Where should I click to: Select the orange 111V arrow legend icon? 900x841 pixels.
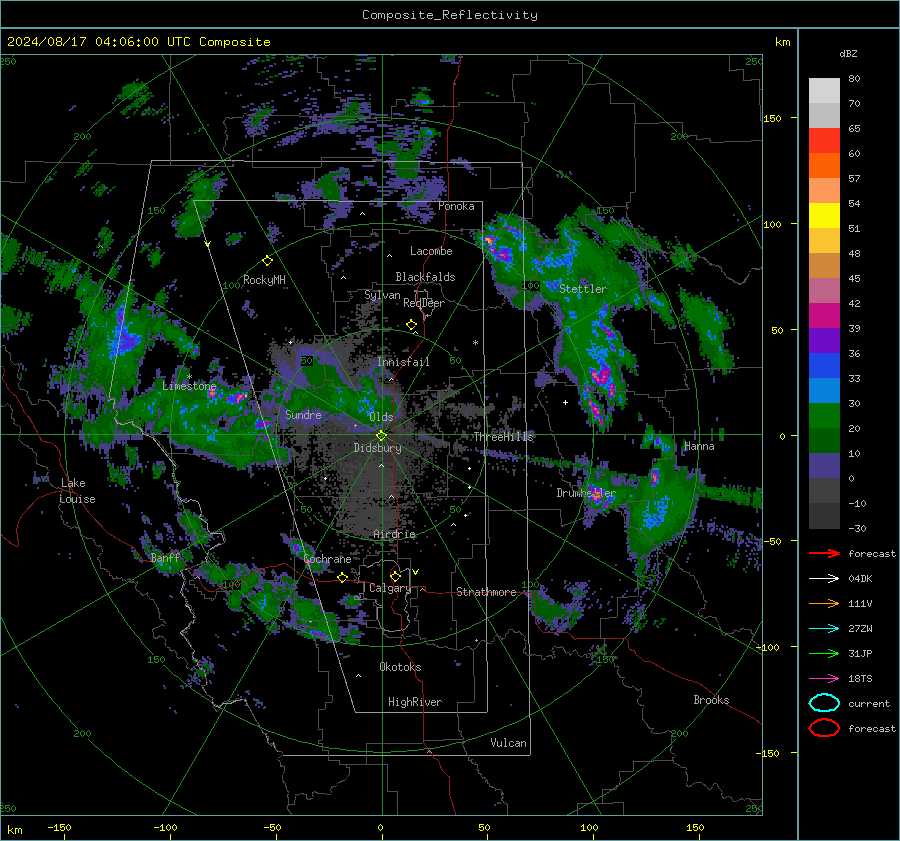point(824,603)
